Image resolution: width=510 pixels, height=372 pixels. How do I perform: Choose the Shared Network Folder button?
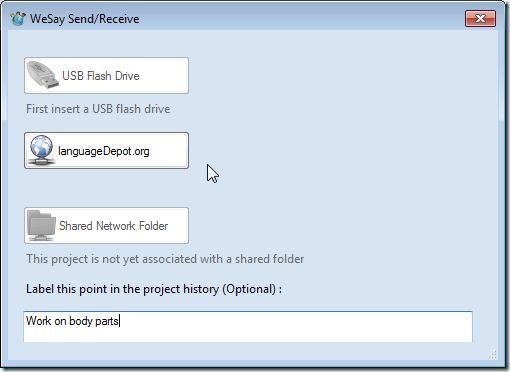[106, 225]
